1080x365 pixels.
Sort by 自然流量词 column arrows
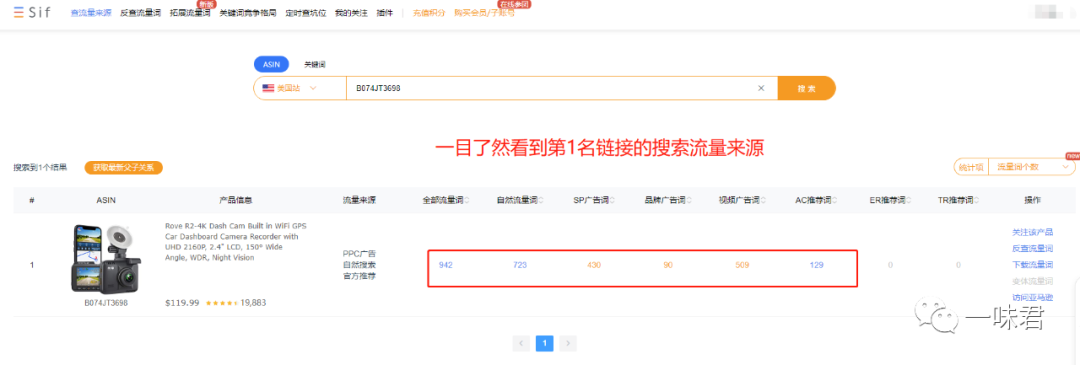point(541,200)
